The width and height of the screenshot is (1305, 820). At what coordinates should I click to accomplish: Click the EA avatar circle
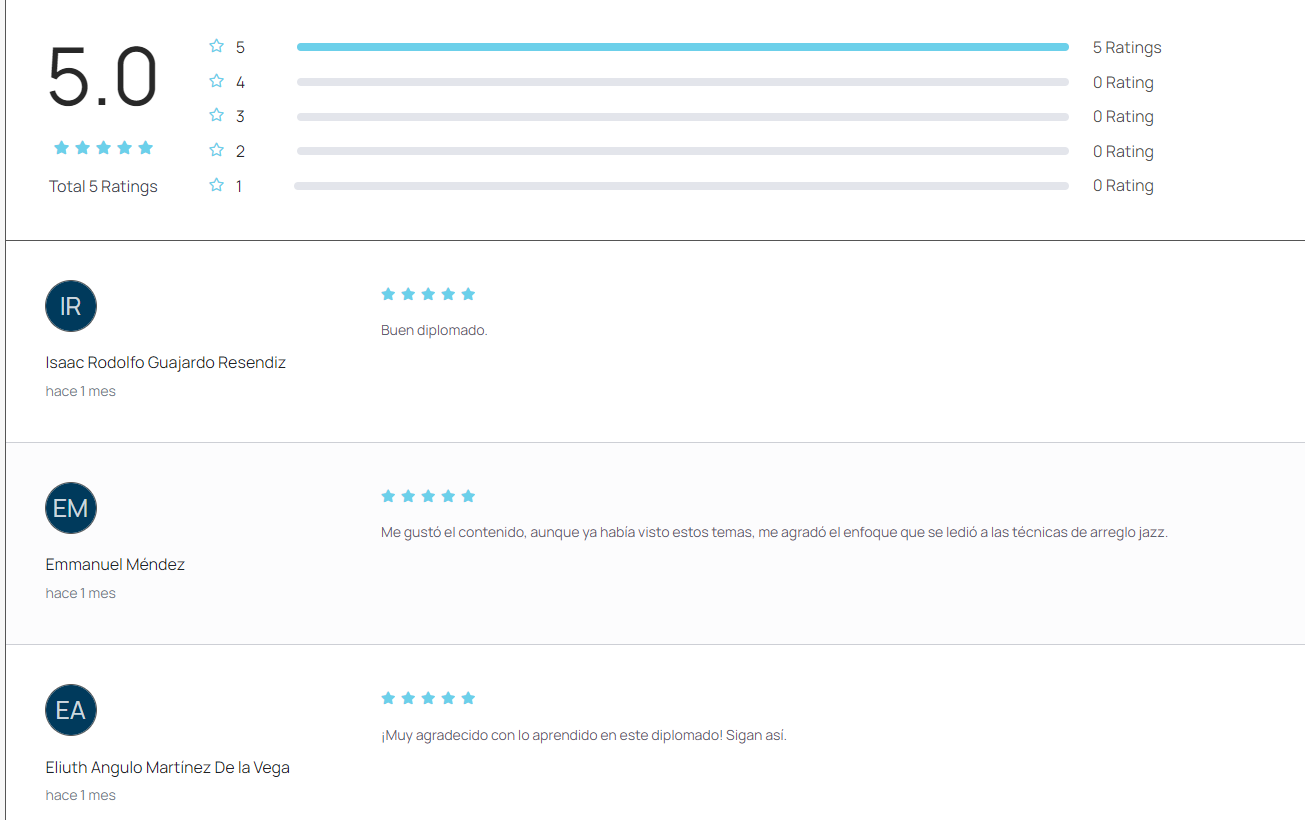[x=71, y=710]
